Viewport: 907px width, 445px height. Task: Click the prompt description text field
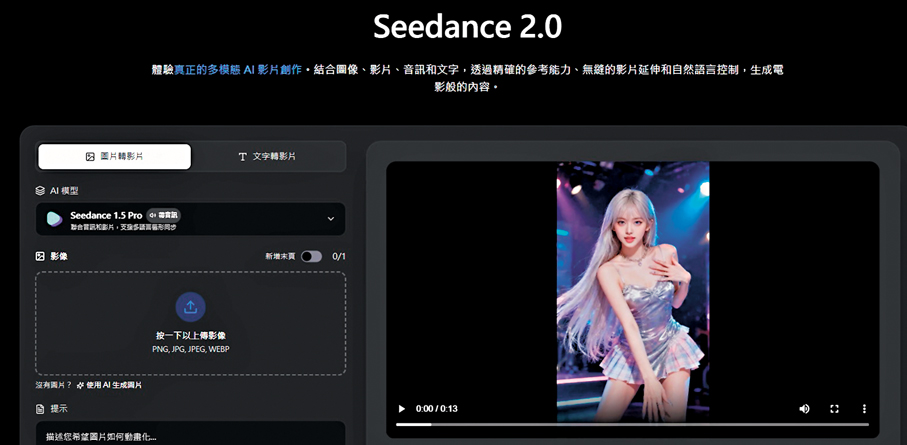coord(190,436)
